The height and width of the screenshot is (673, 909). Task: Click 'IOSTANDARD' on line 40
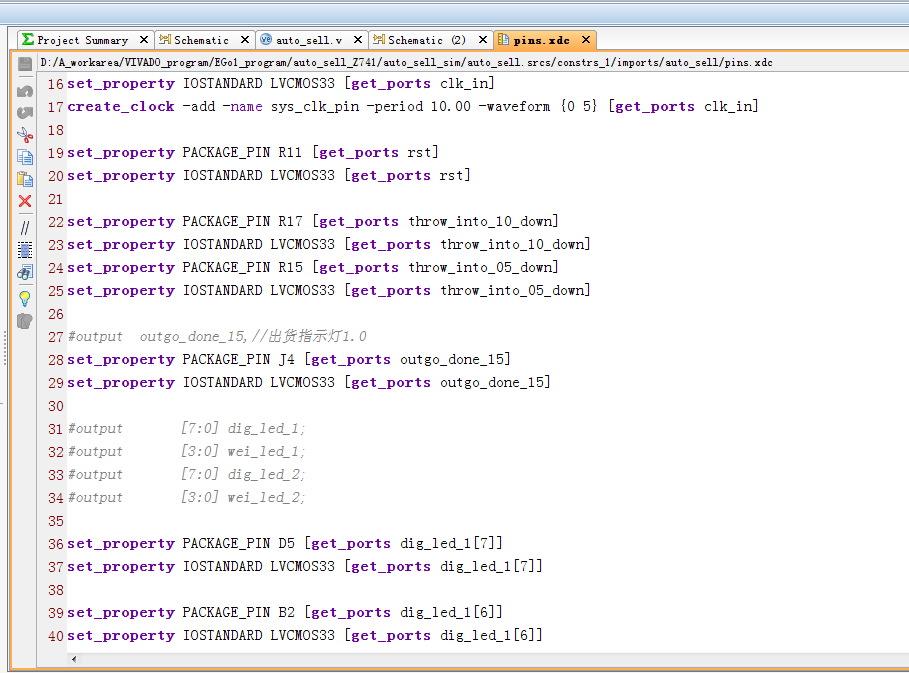coord(223,635)
